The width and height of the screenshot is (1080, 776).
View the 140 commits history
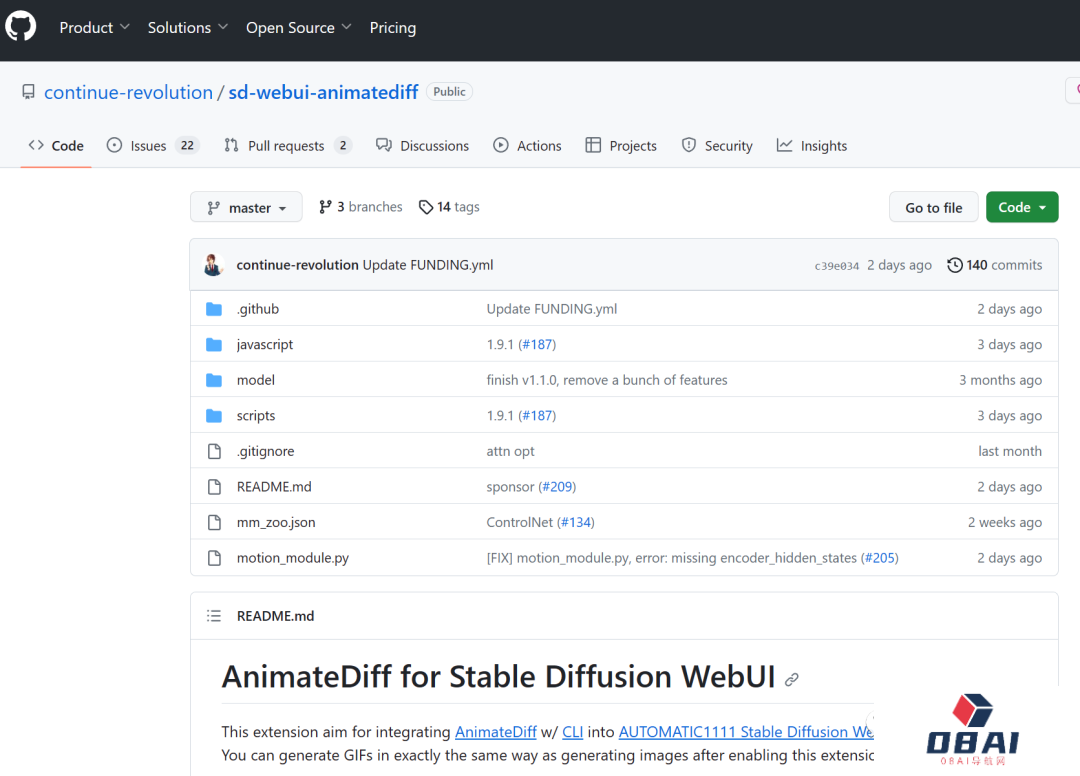995,265
